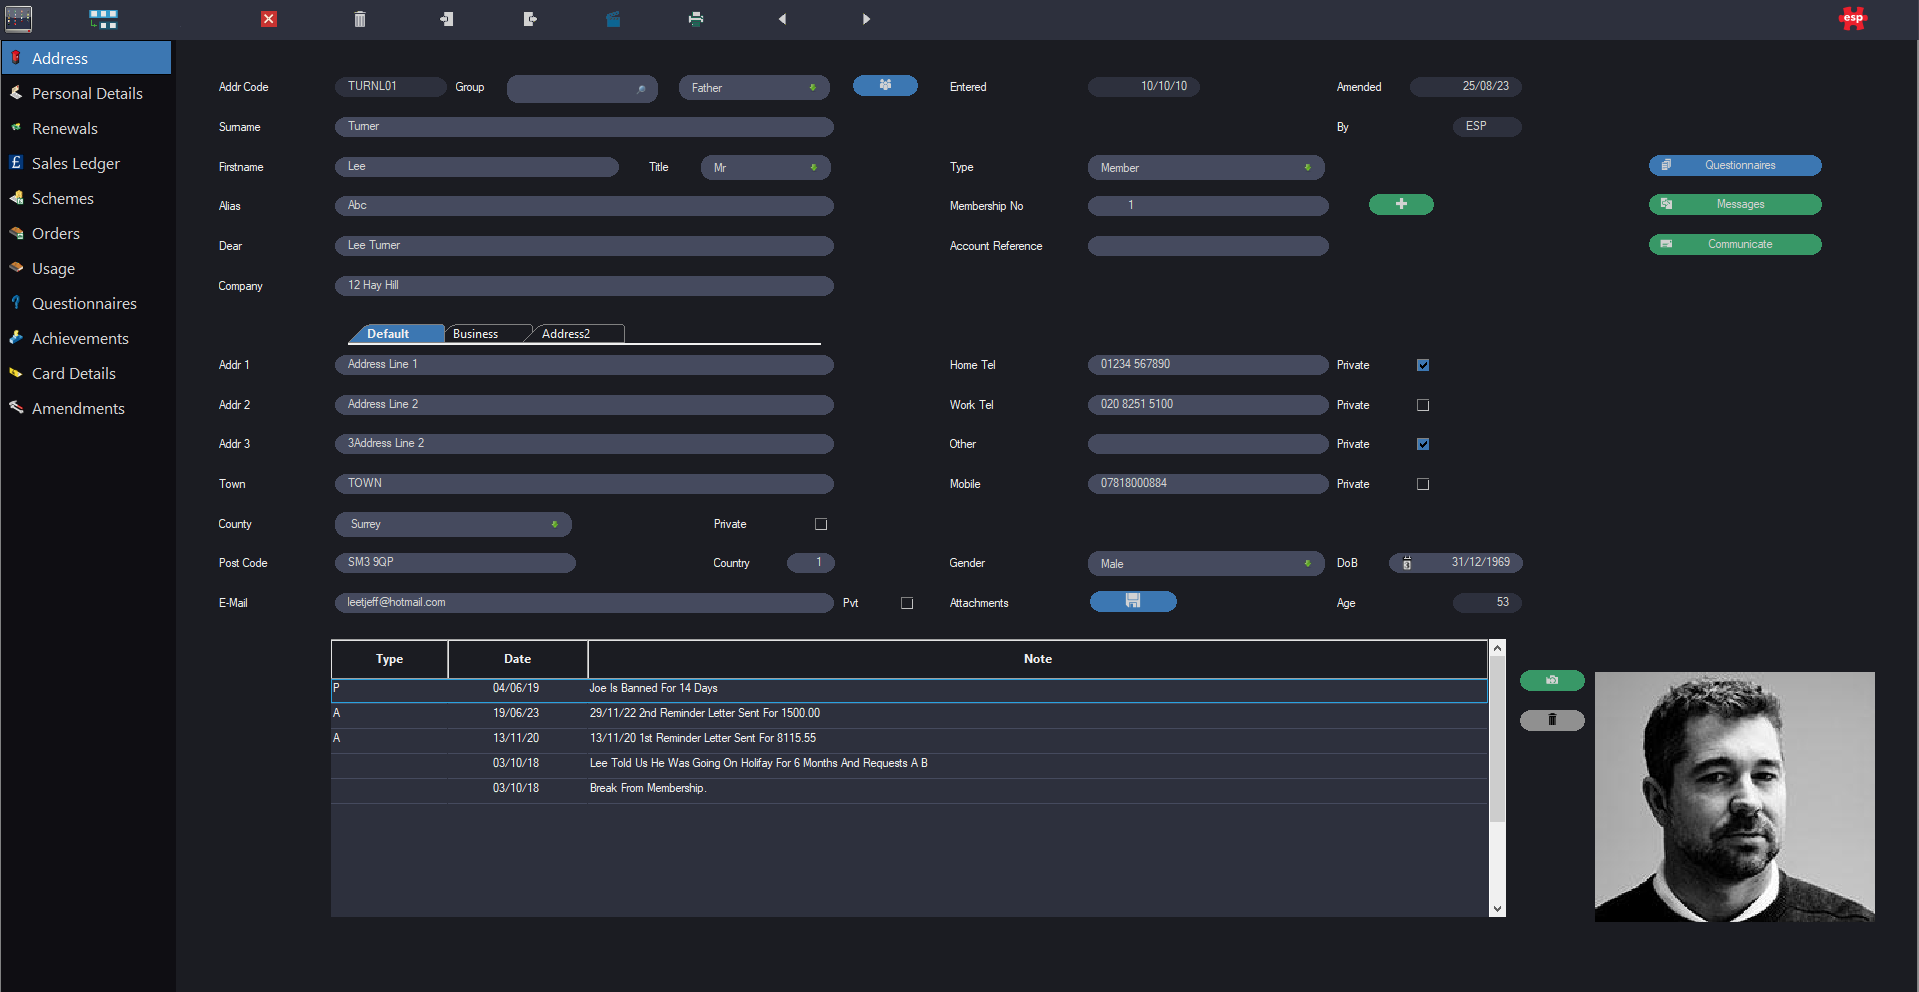1919x992 pixels.
Task: Tick the E-Mail Pvt checkbox
Action: (x=906, y=603)
